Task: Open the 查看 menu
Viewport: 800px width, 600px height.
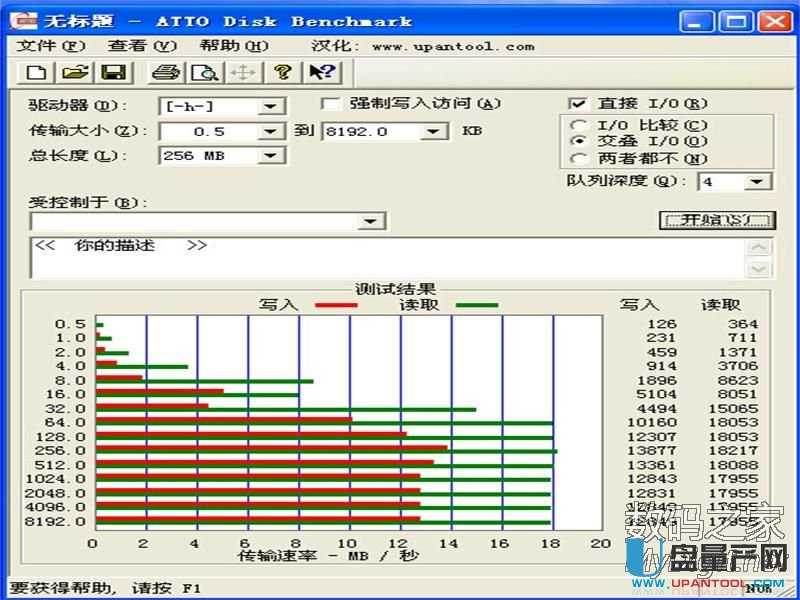Action: coord(142,46)
